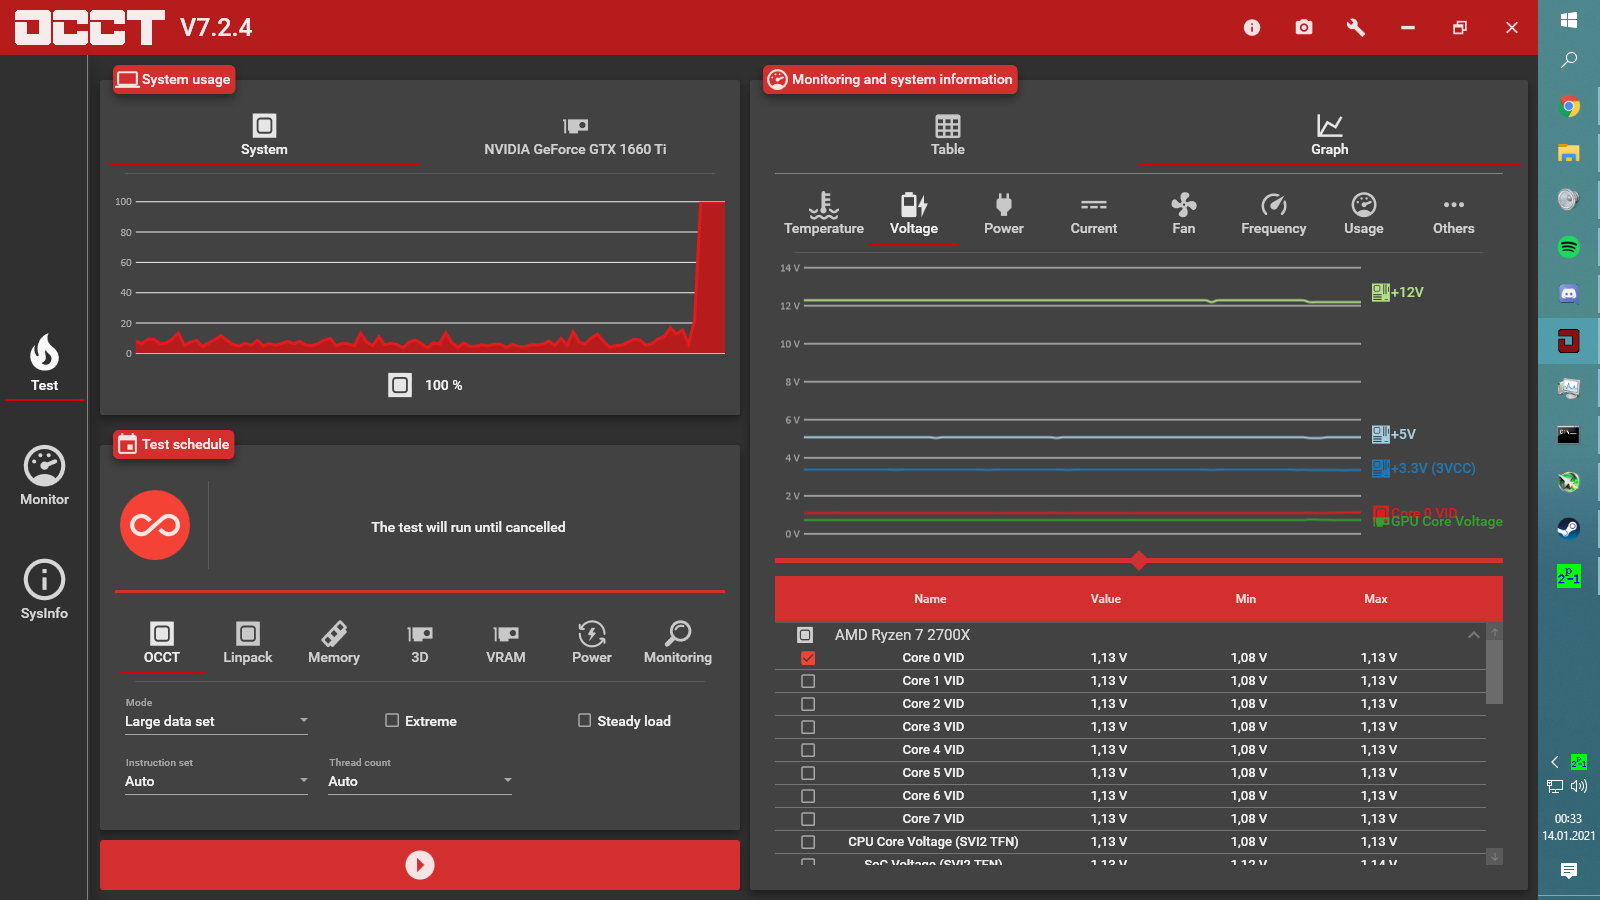Screen dimensions: 1600x900
Task: Click the graph/table splitter diamond handle
Action: [x=1139, y=560]
